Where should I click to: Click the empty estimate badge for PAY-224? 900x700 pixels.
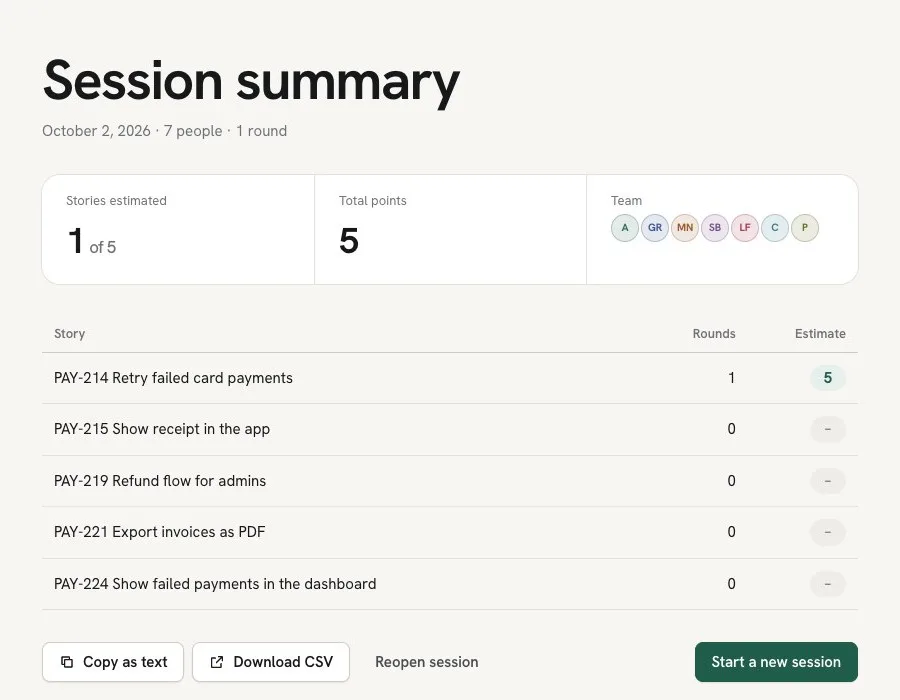pos(828,584)
